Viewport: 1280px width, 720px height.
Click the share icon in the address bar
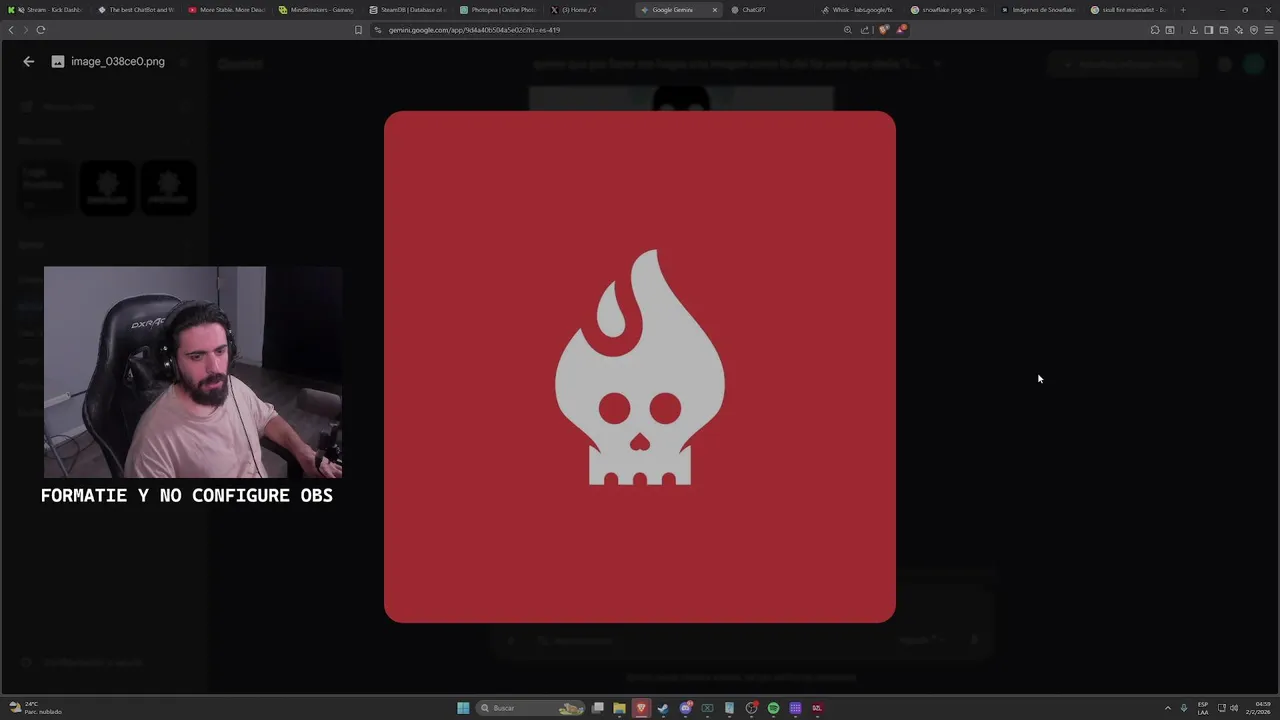865,30
